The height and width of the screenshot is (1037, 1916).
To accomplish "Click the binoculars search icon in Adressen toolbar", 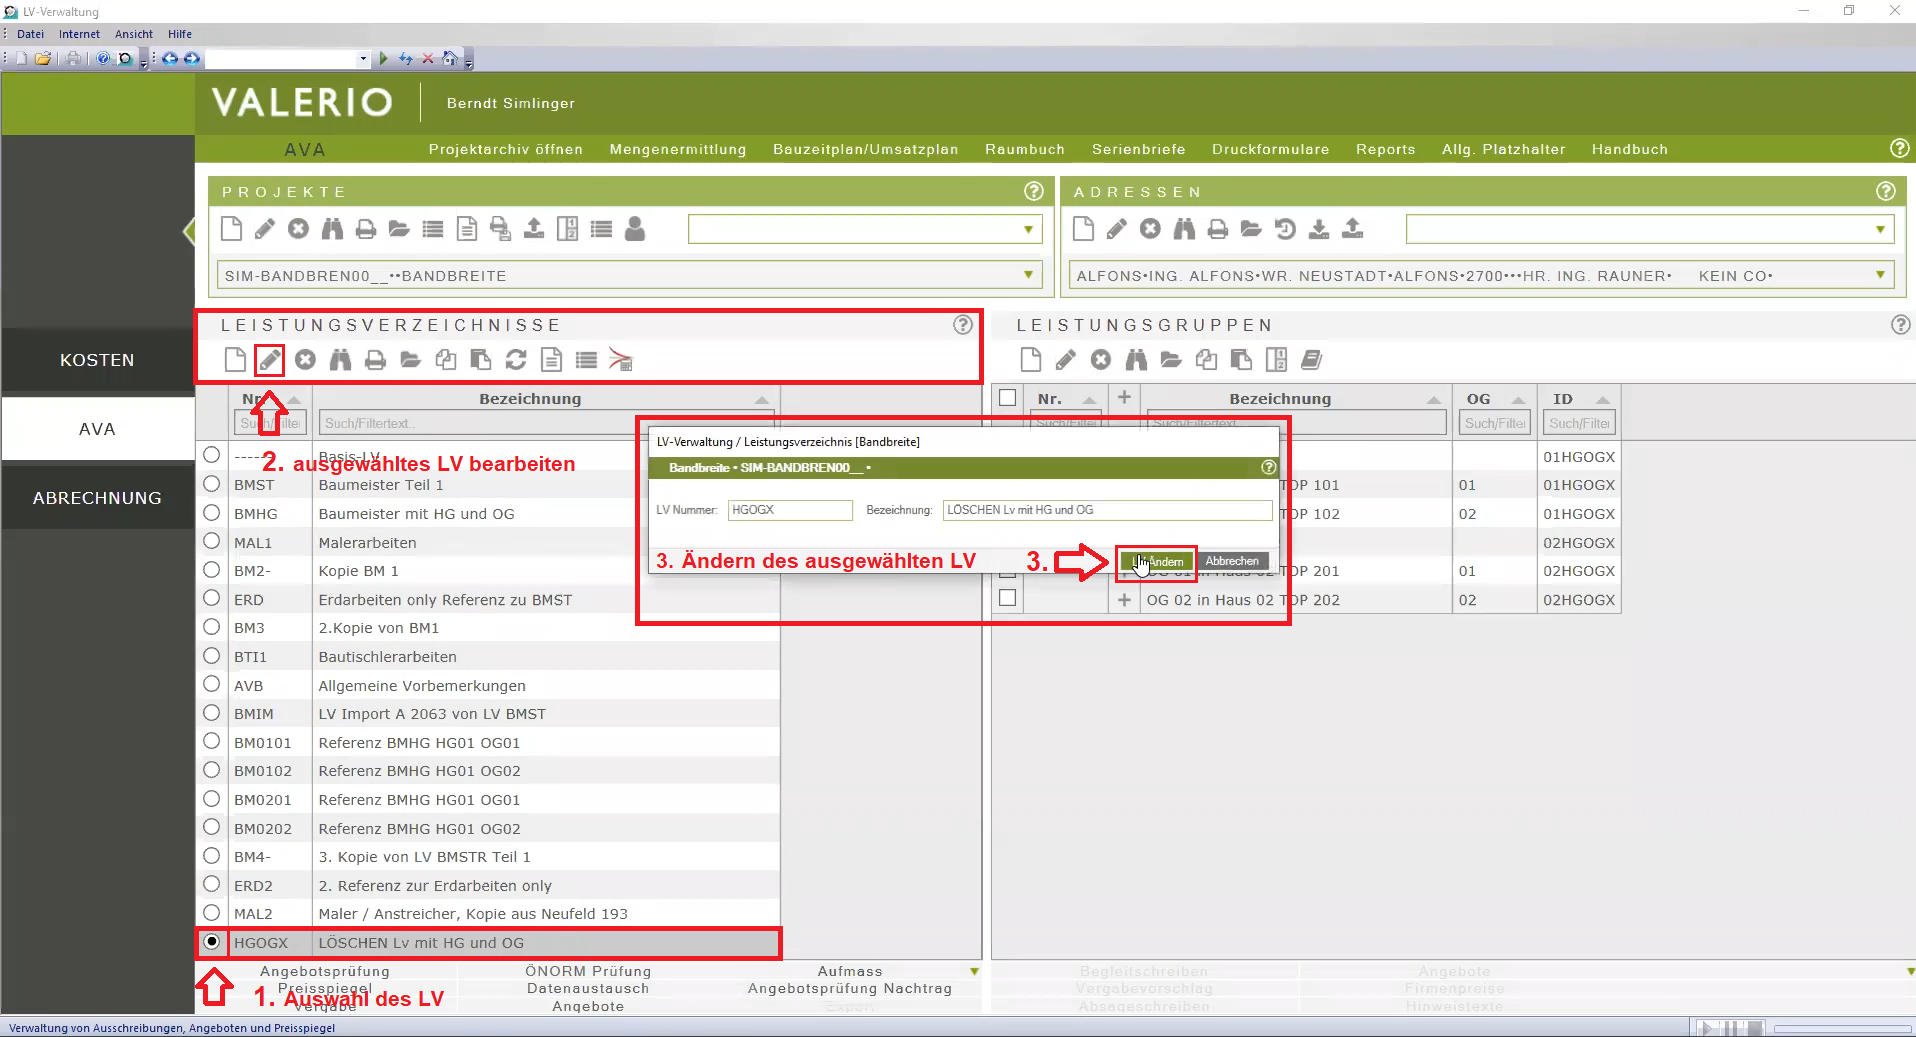I will (1184, 229).
